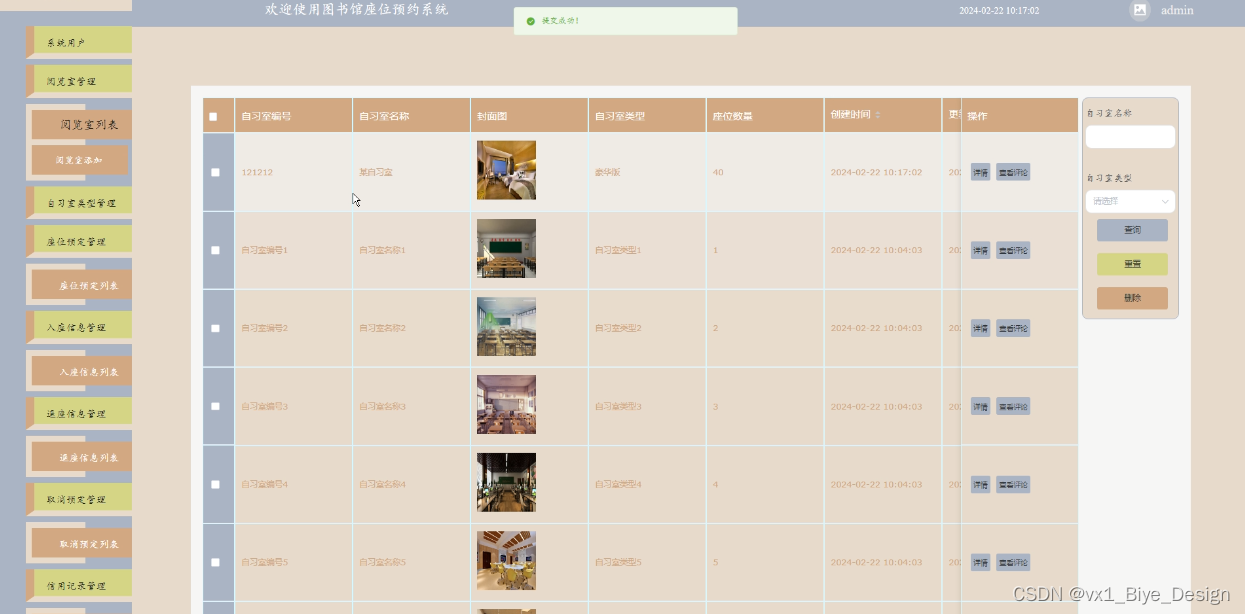The height and width of the screenshot is (614, 1245).
Task: Open the 入座信息列表 submenu item
Action: (x=82, y=371)
